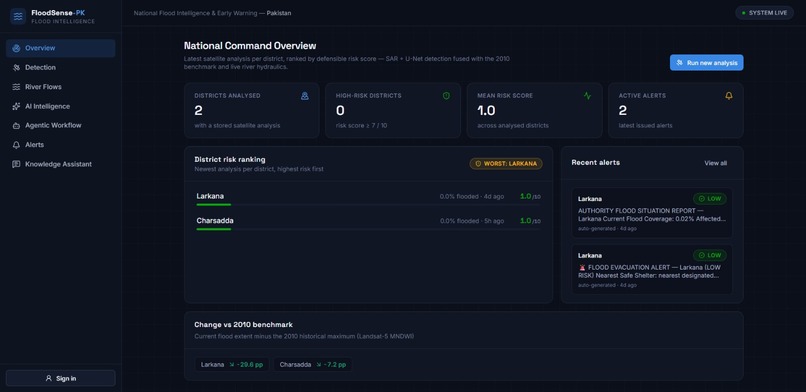Click the Active Alerts bell icon
This screenshot has width=806, height=392.
[729, 96]
